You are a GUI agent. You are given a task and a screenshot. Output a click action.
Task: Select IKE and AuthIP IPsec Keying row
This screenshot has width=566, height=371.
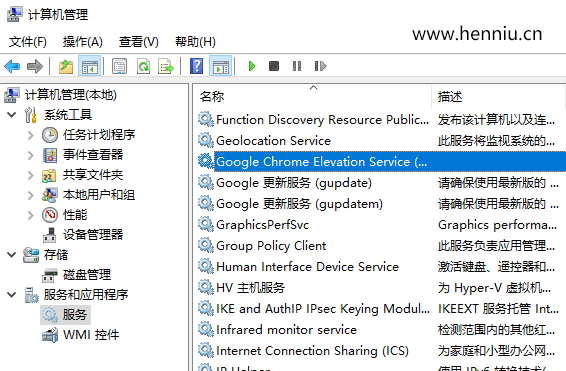tap(381, 309)
